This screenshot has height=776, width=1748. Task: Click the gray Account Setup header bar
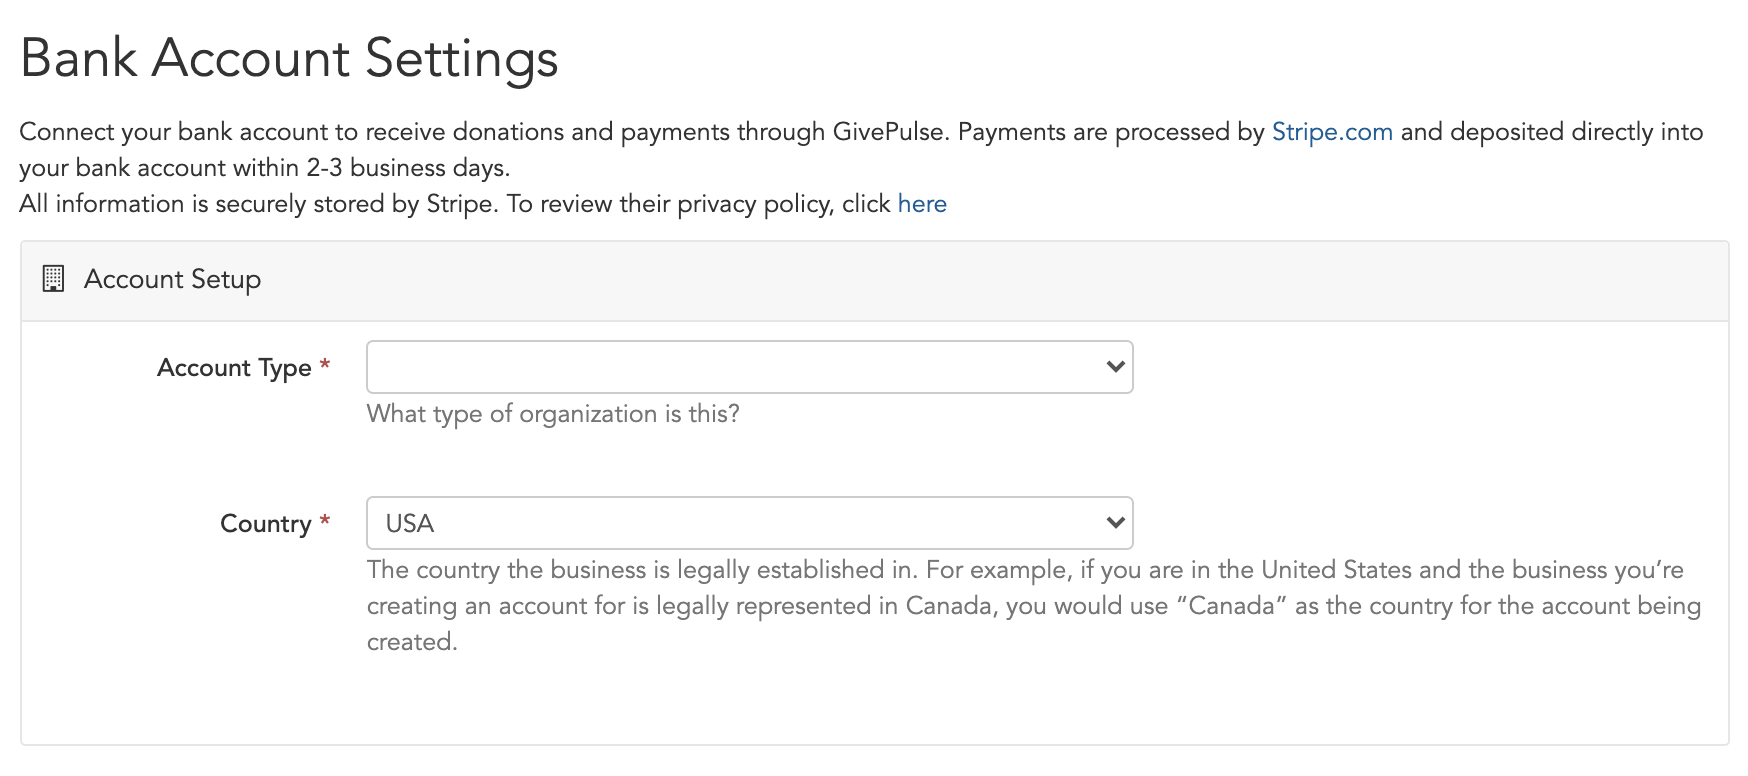[875, 281]
